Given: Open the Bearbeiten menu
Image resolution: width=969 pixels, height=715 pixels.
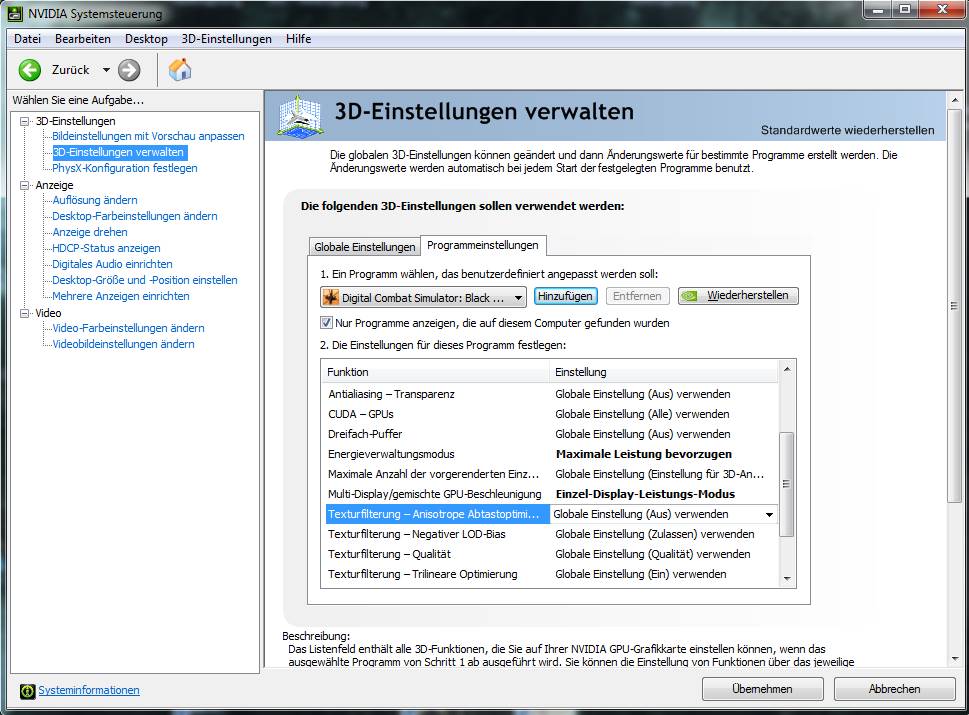Looking at the screenshot, I should click(x=83, y=39).
